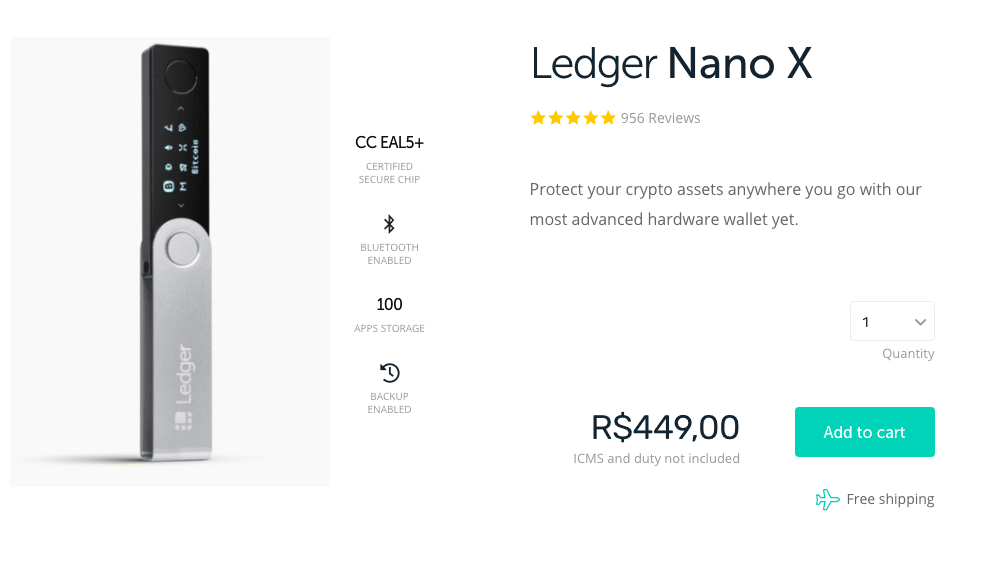Click the Backup Enabled label
994x579 pixels.
click(389, 403)
